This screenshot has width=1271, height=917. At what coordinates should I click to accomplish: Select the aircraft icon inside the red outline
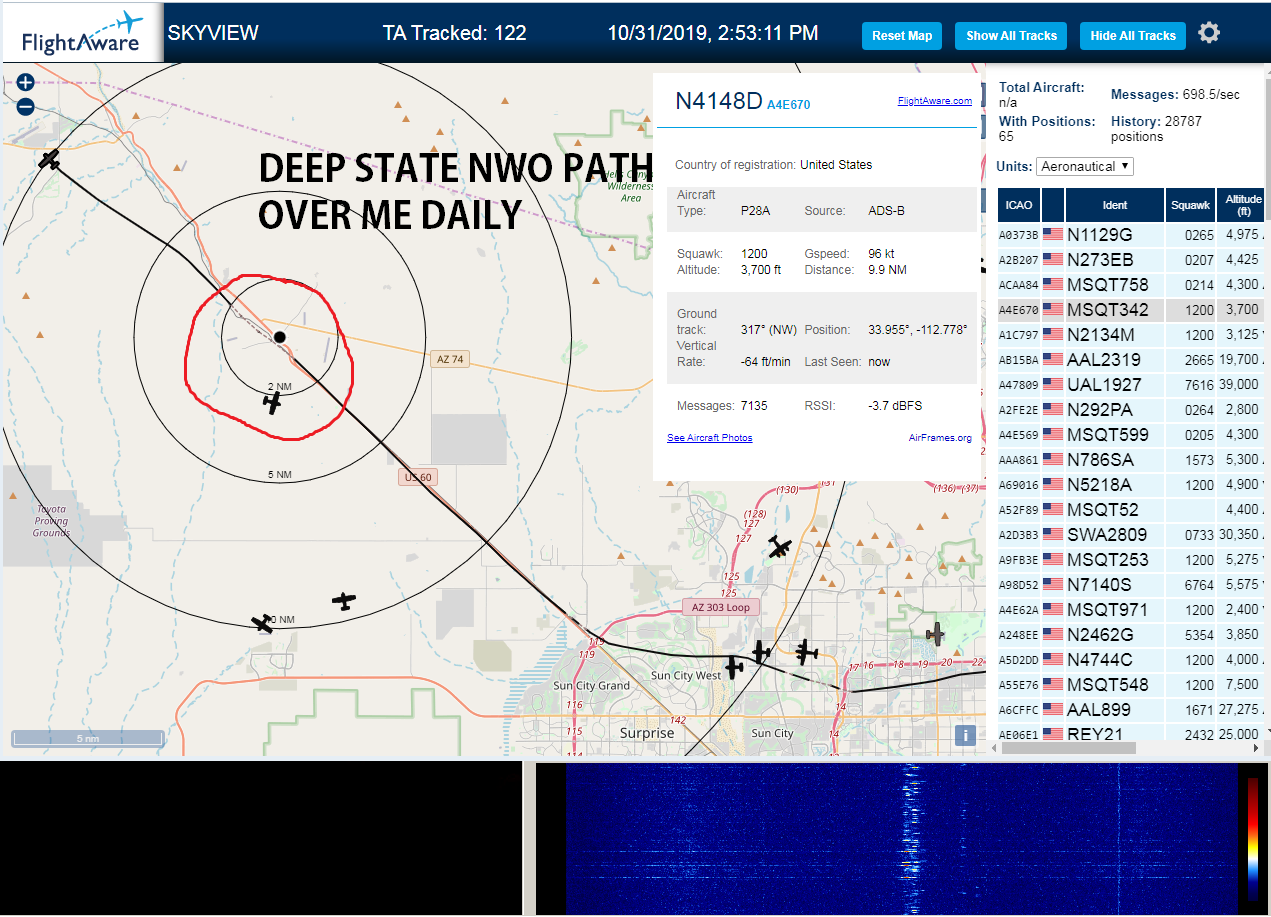click(x=272, y=402)
